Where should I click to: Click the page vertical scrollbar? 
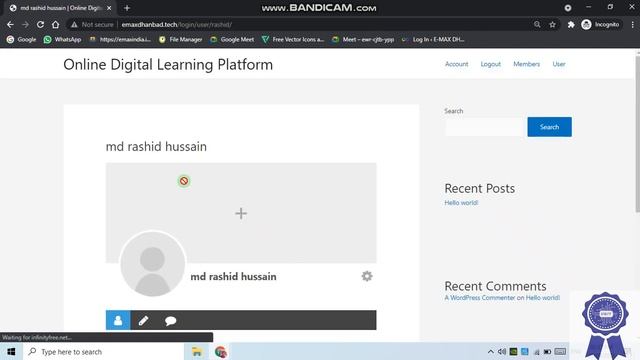point(637,133)
